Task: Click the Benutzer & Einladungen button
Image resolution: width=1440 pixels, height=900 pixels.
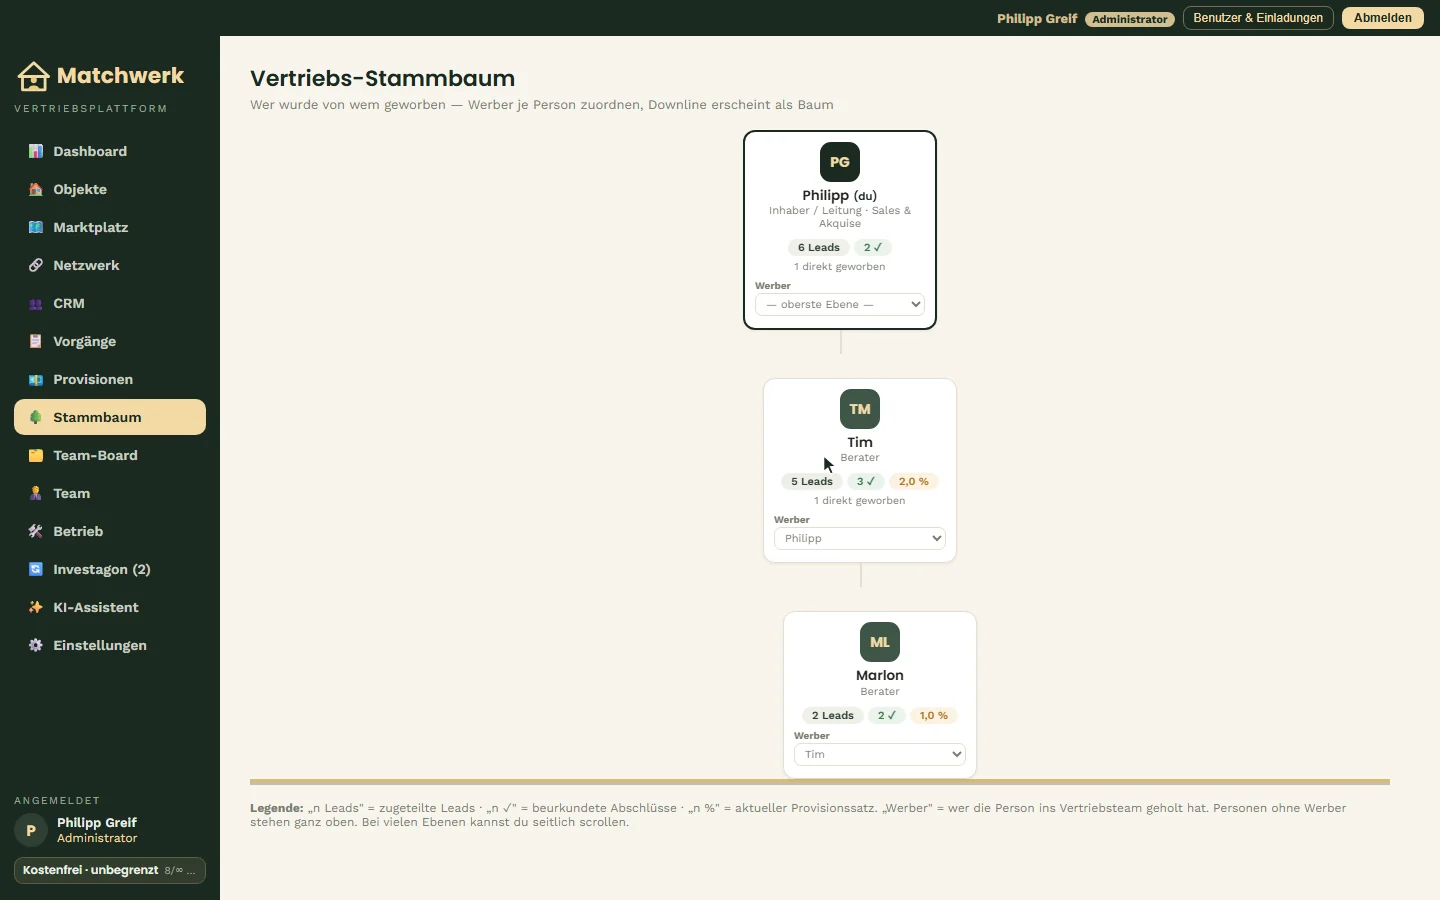Action: (1258, 18)
